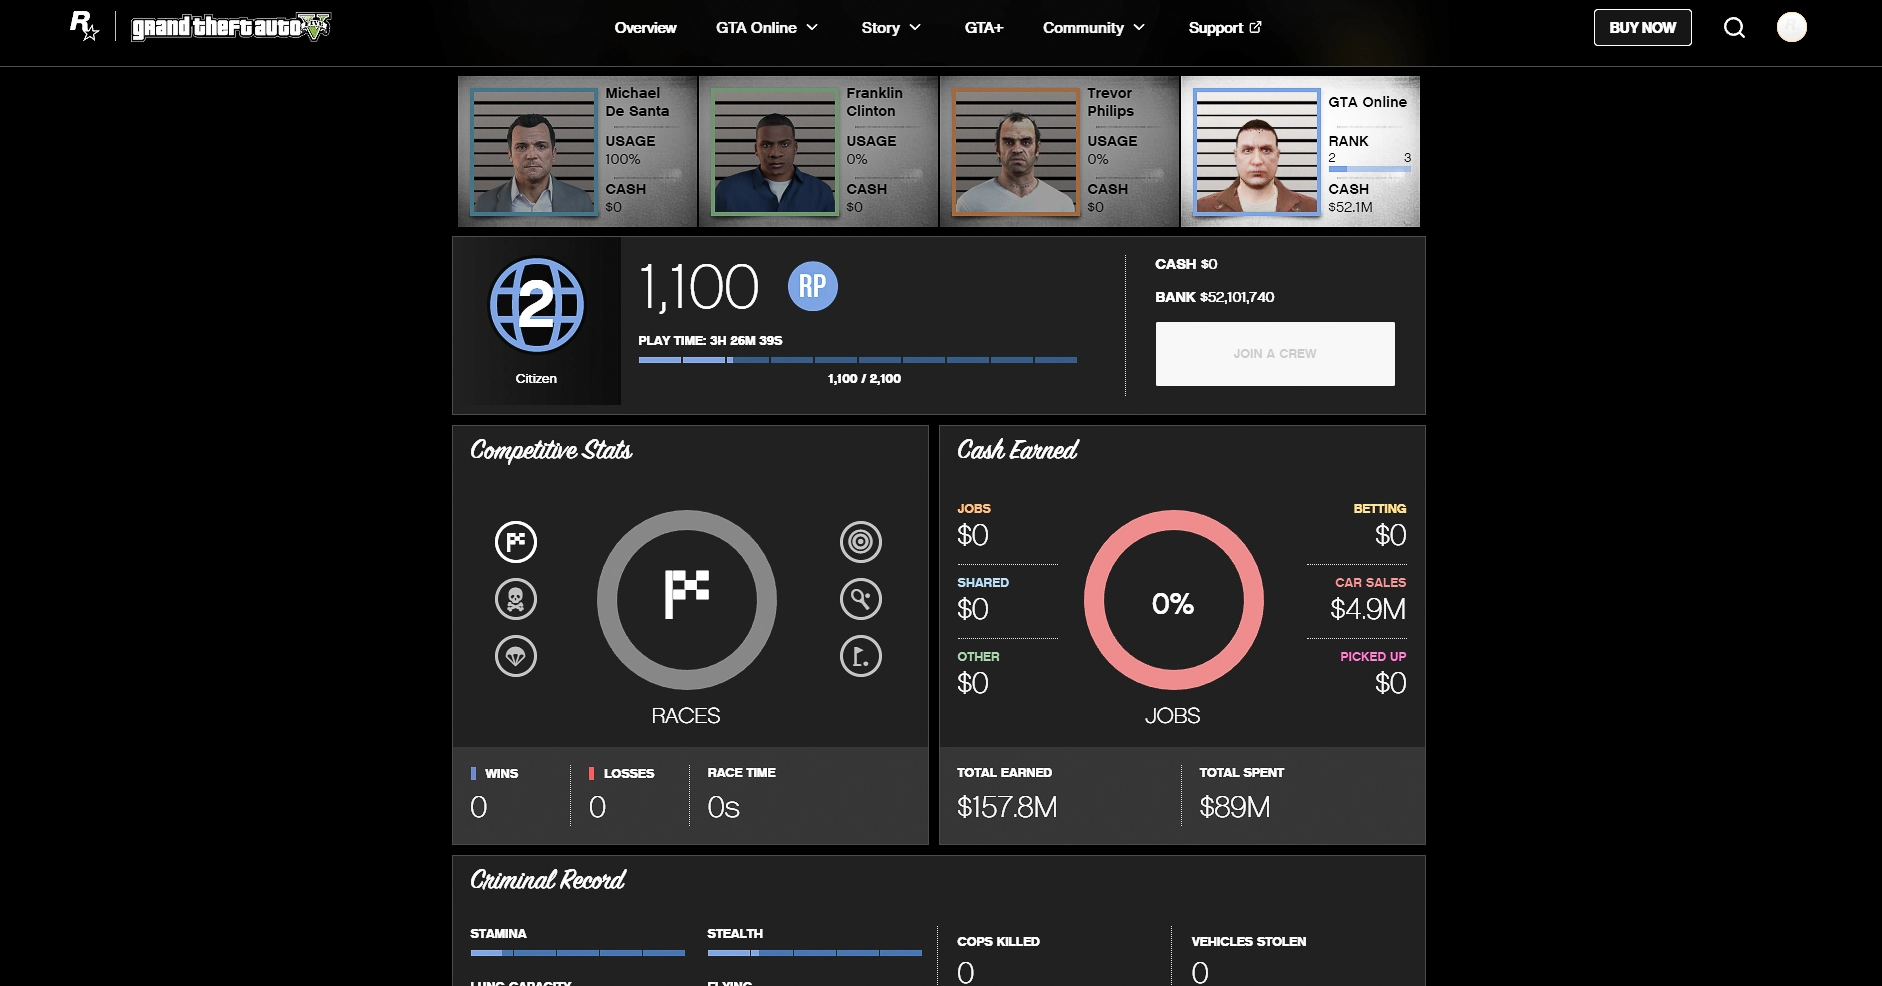Expand the GTA Online navigation menu
The height and width of the screenshot is (986, 1882).
coord(767,28)
